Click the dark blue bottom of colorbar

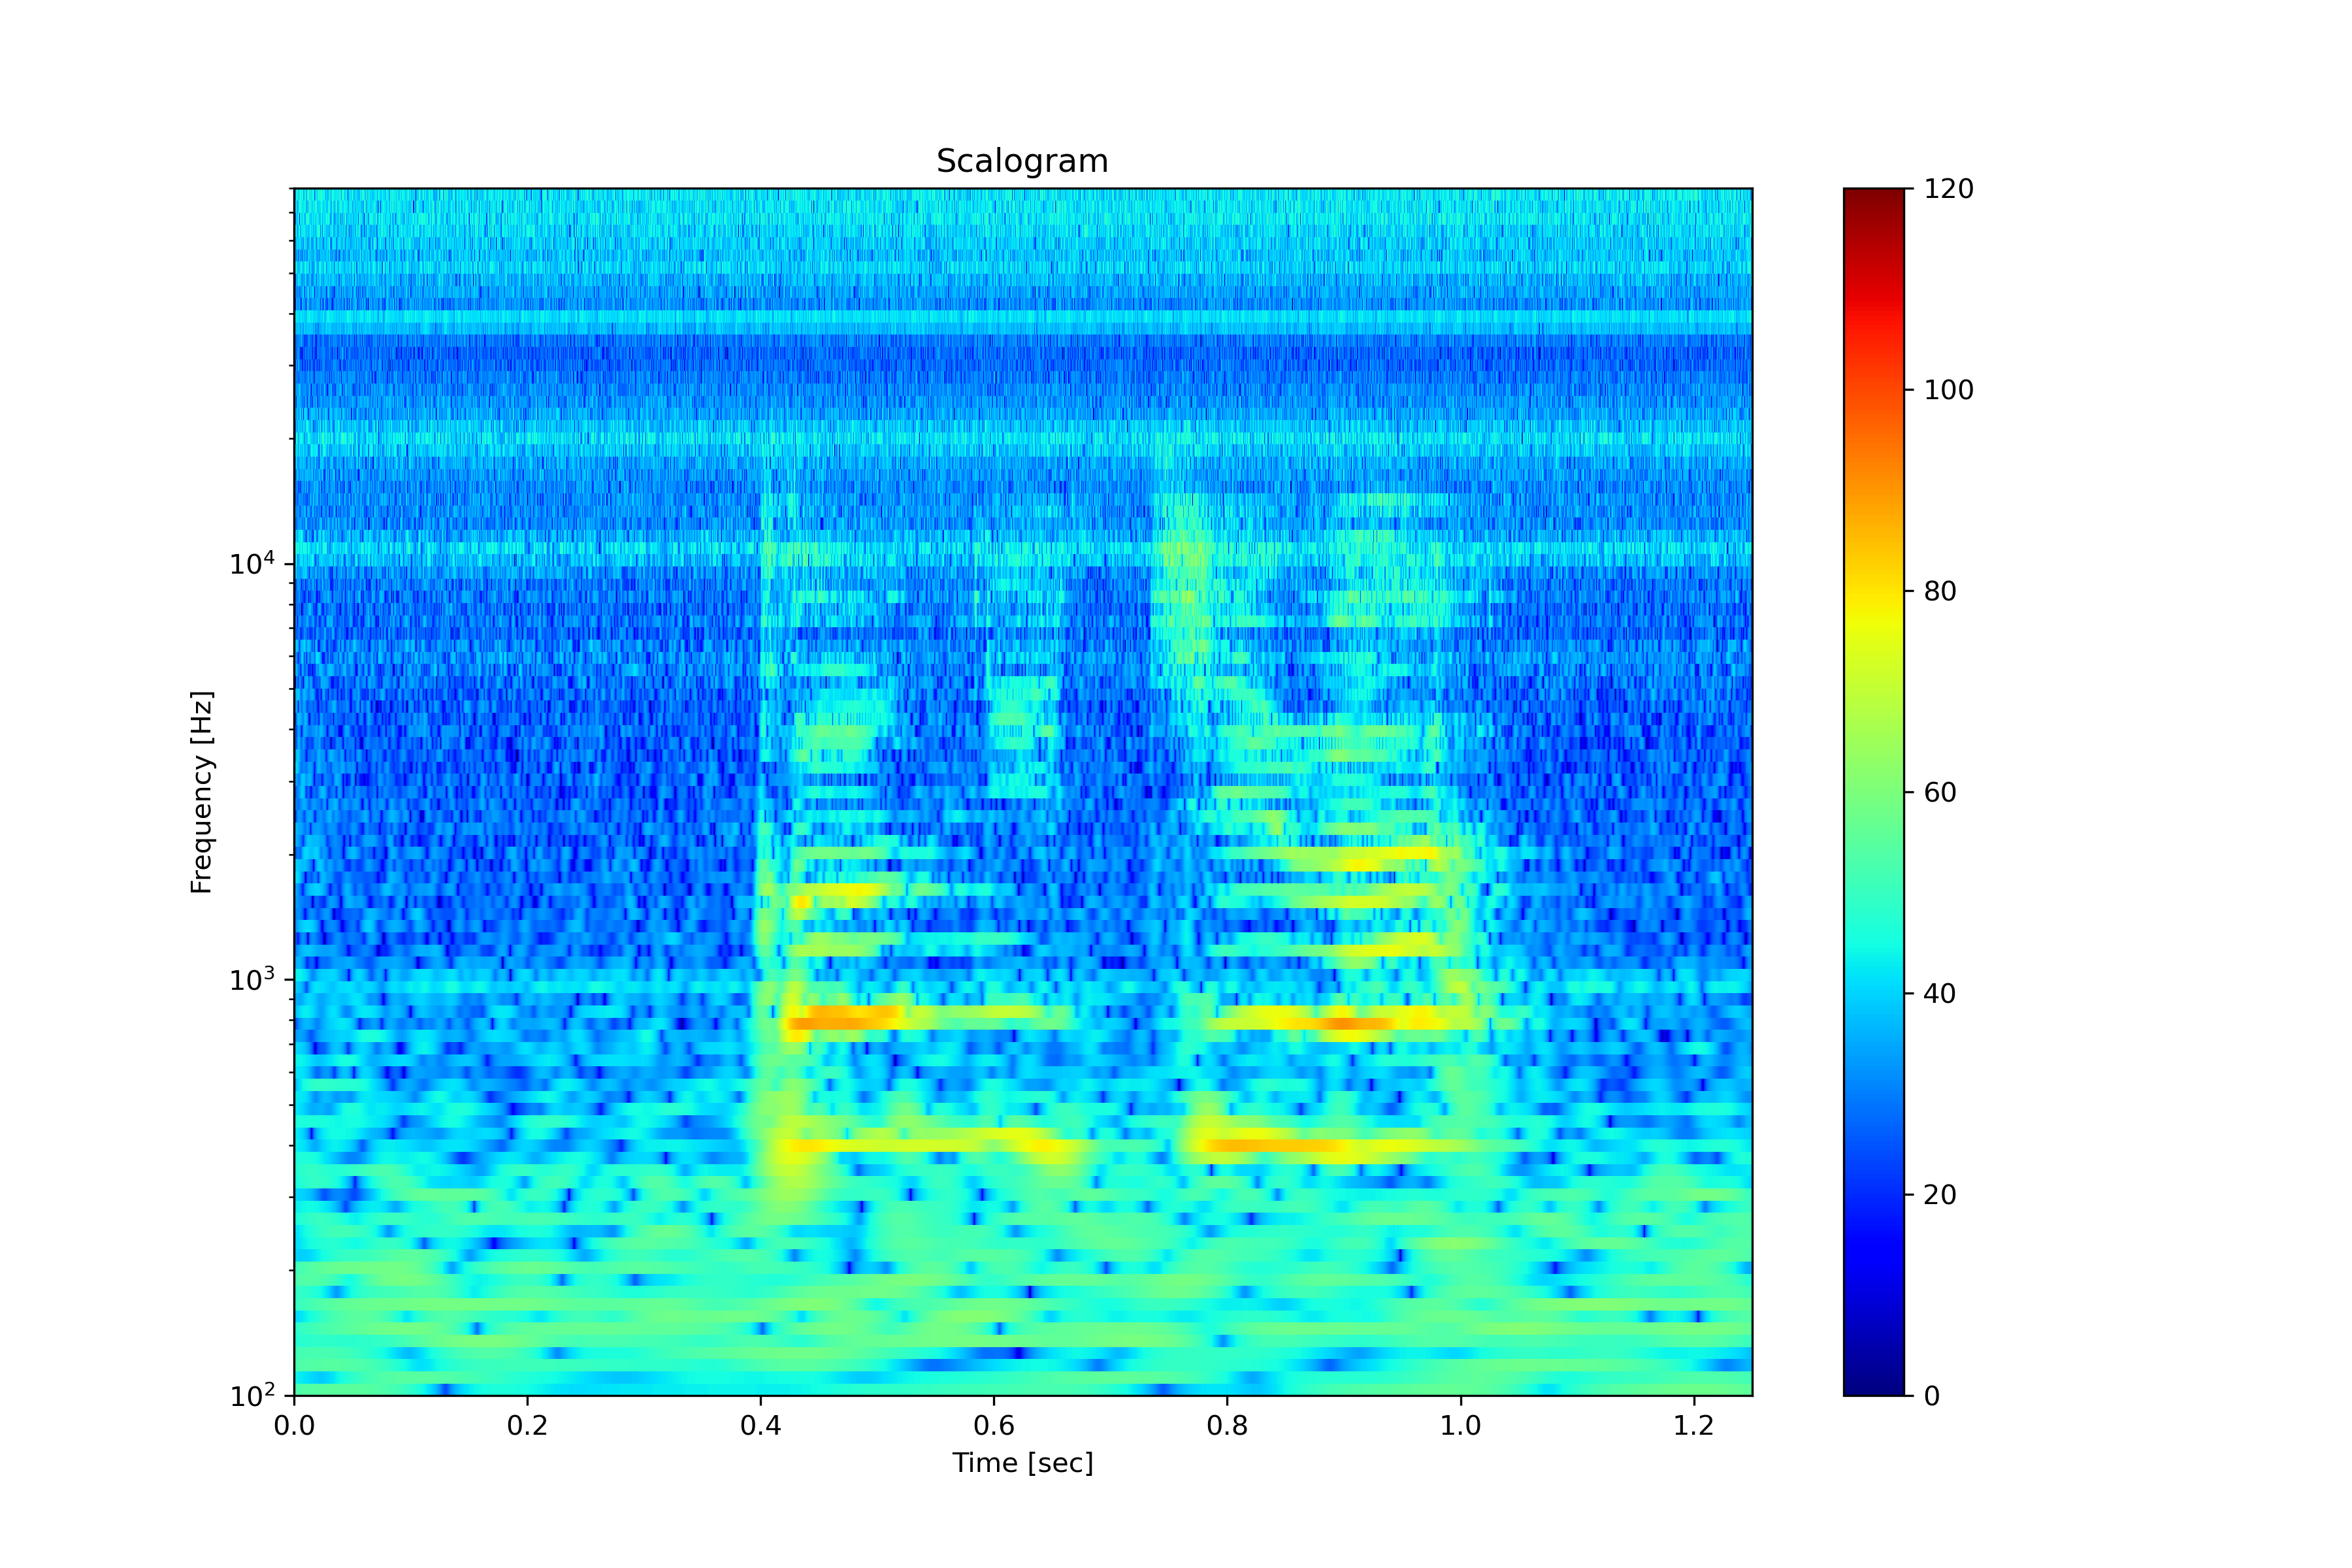pos(1874,1386)
